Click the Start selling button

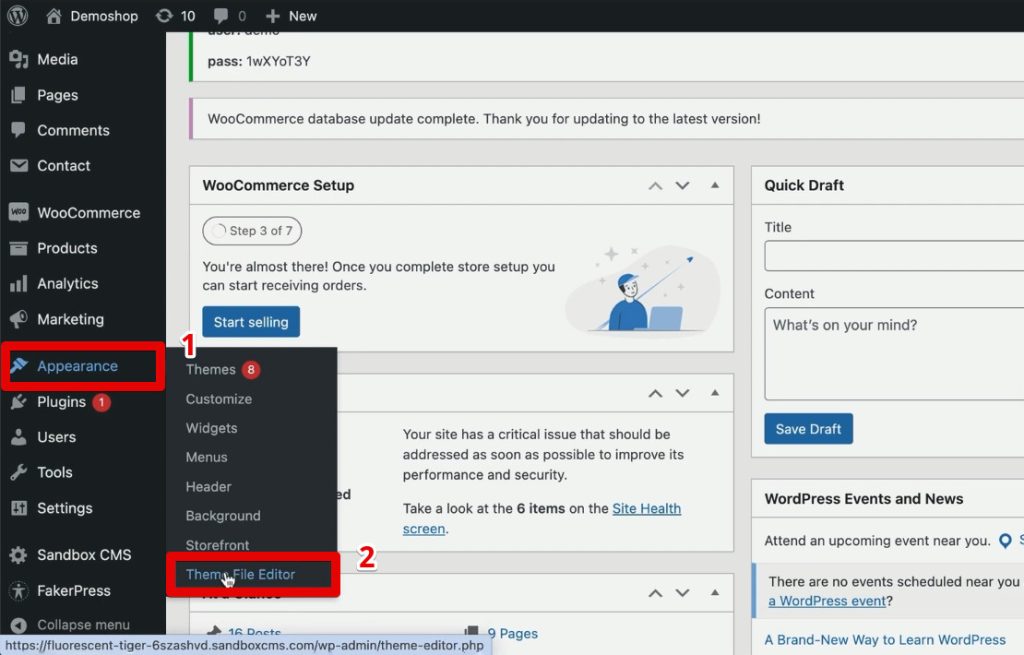[251, 322]
